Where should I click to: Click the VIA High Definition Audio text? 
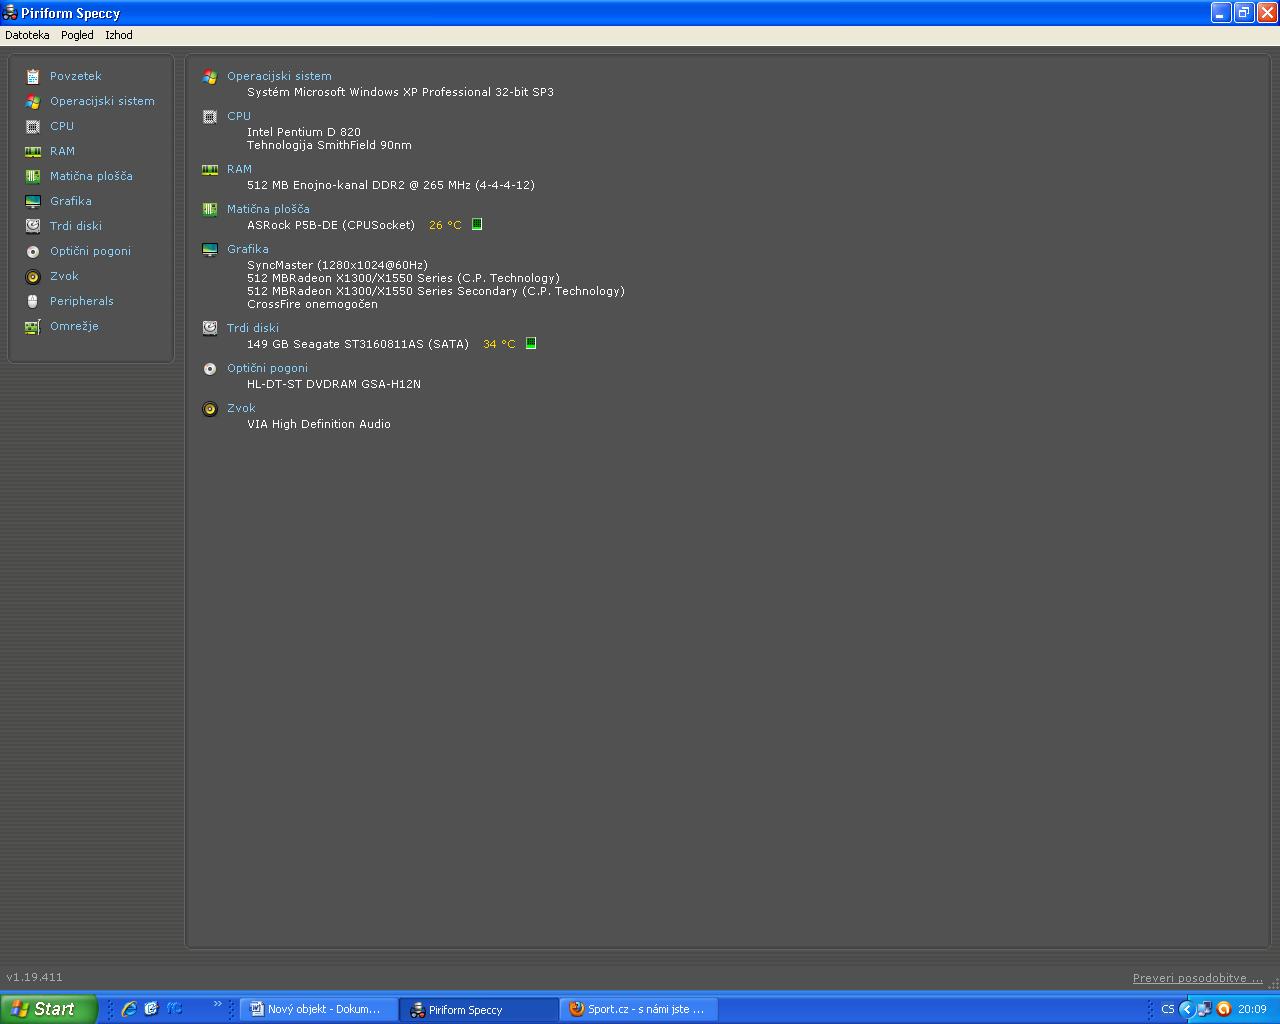319,424
